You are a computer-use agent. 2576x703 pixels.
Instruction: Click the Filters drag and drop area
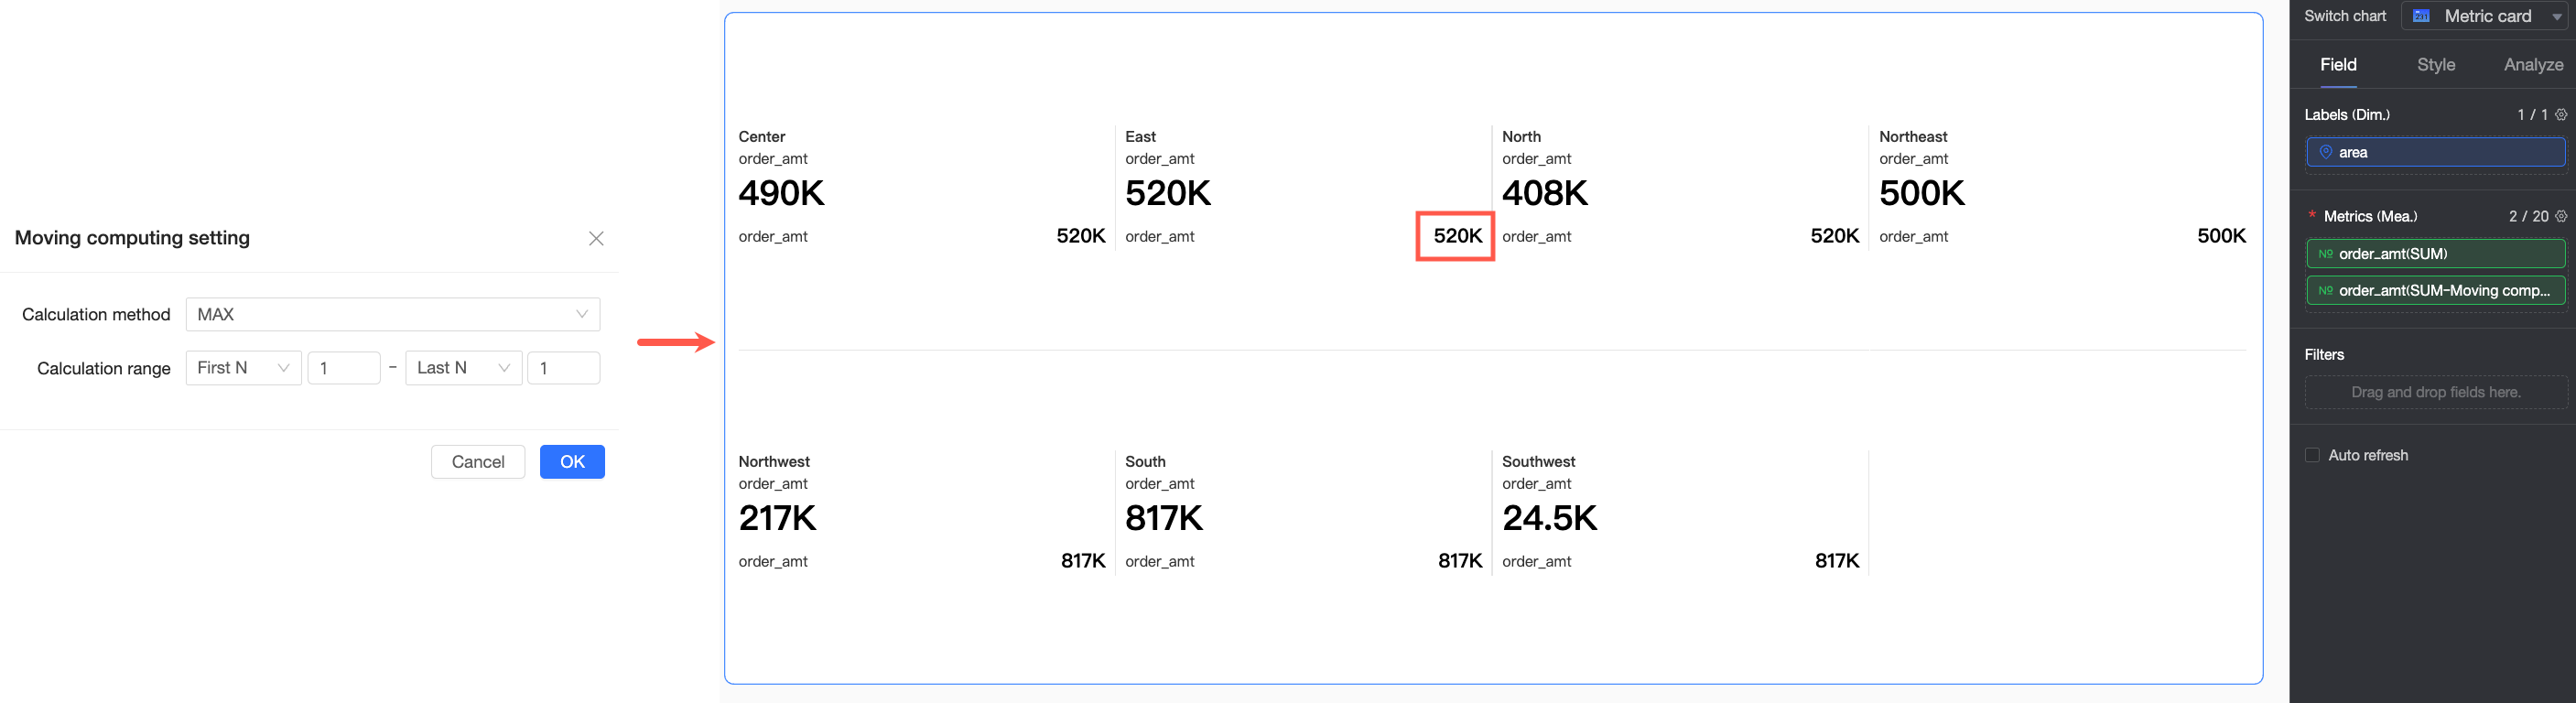[2435, 392]
